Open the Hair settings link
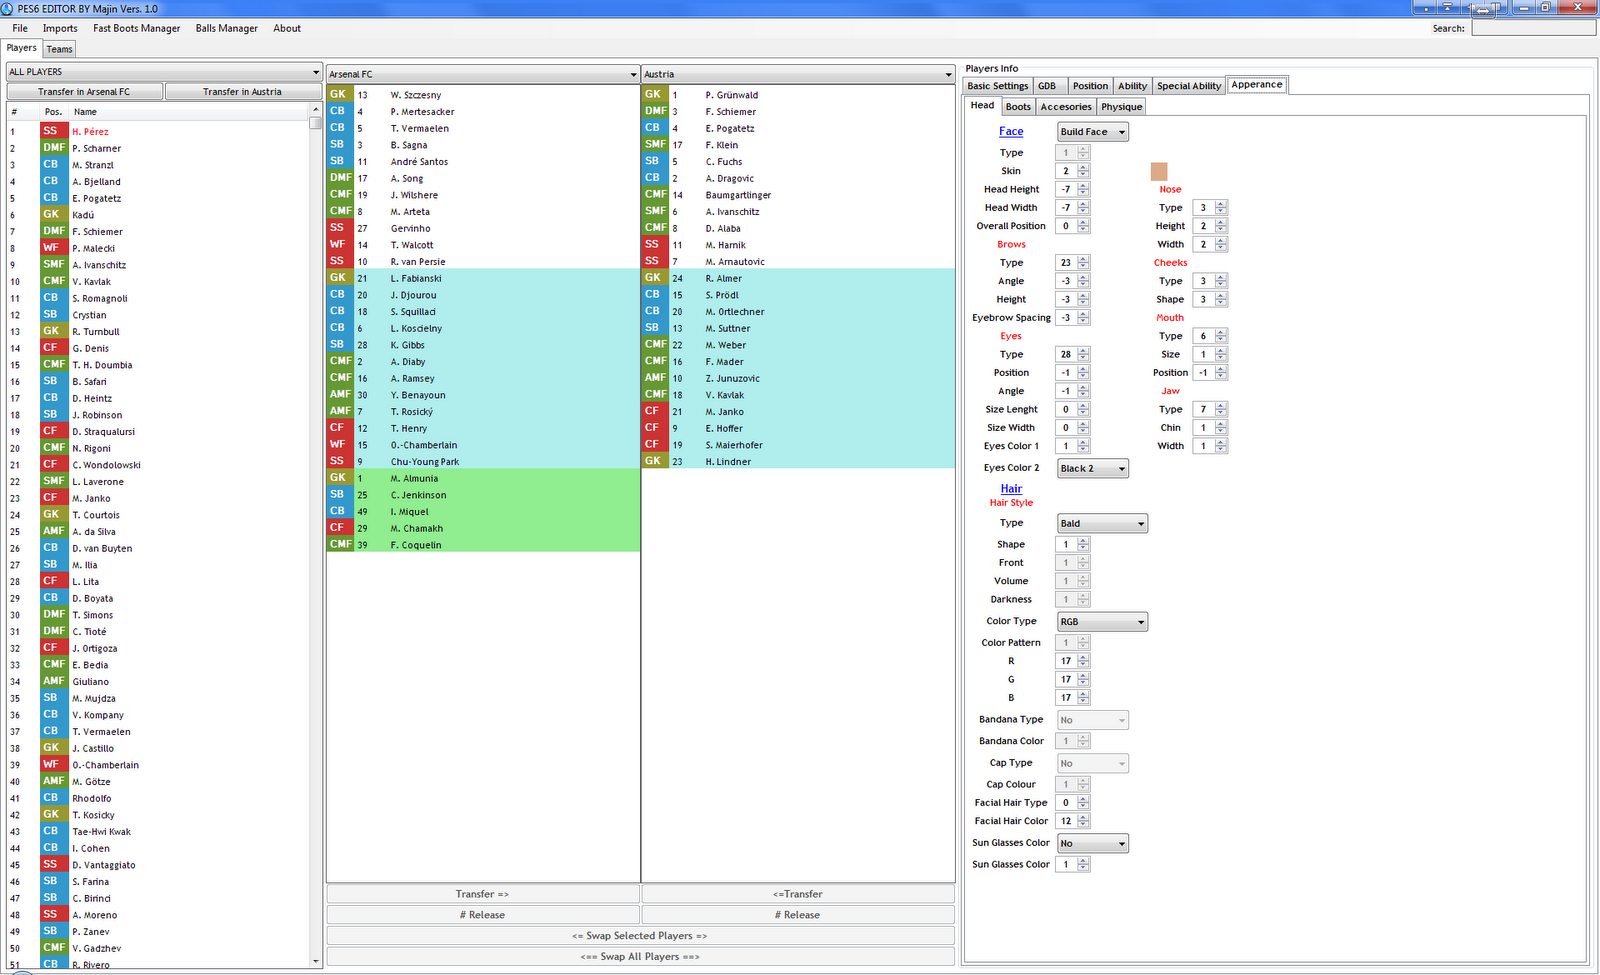 pyautogui.click(x=1010, y=488)
